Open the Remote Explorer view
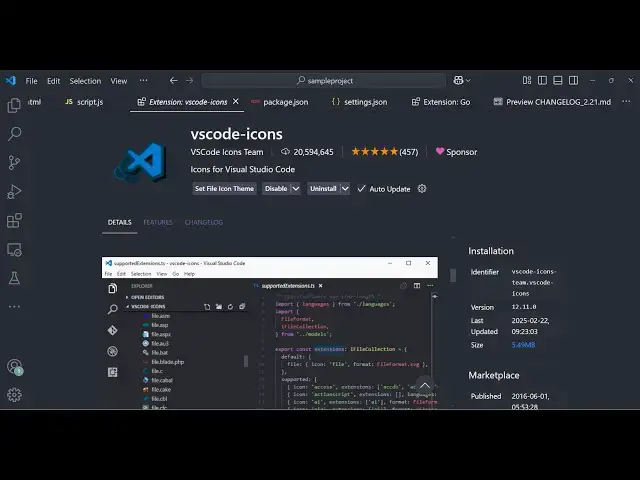Viewport: 640px width, 480px height. point(14,249)
